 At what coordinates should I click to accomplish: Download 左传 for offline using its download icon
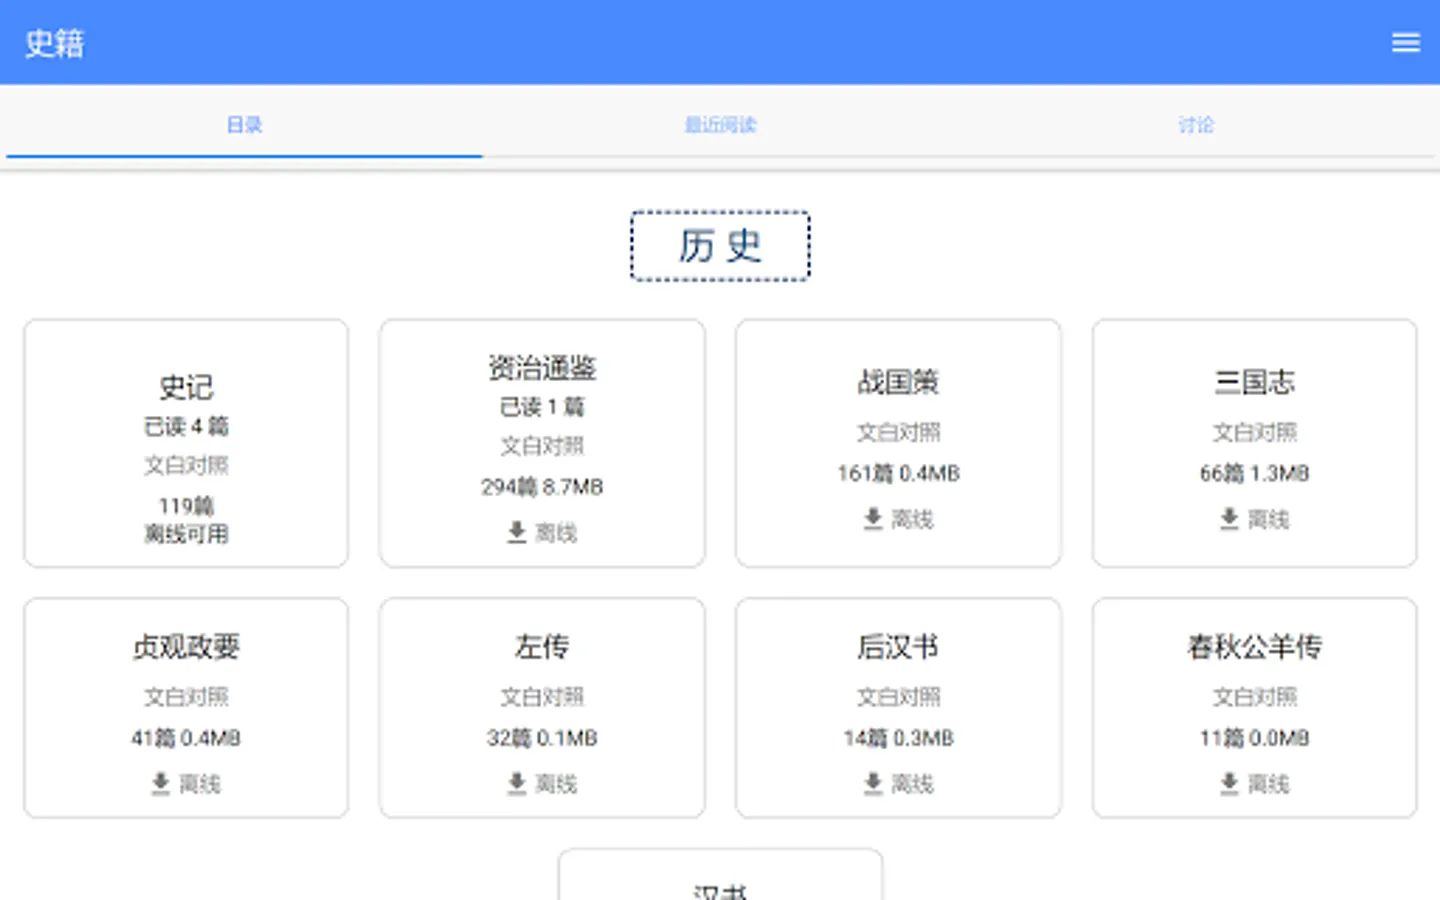coord(517,783)
